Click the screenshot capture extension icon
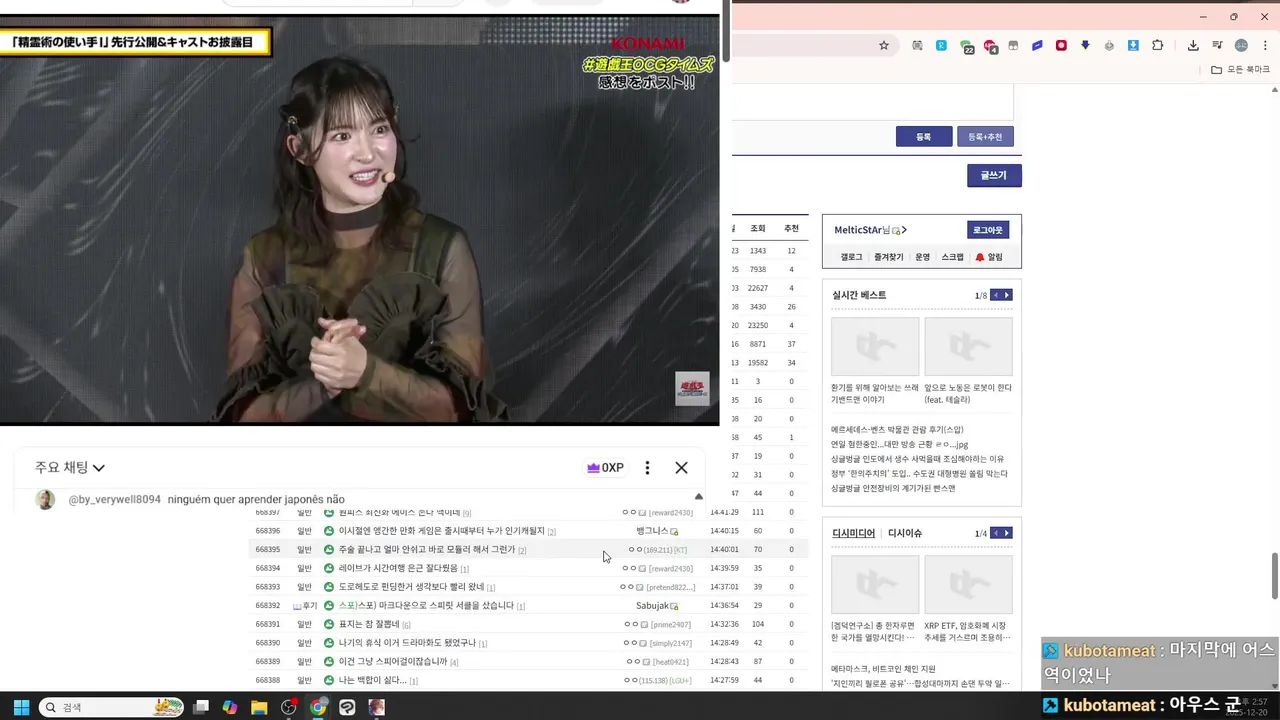 [x=917, y=45]
